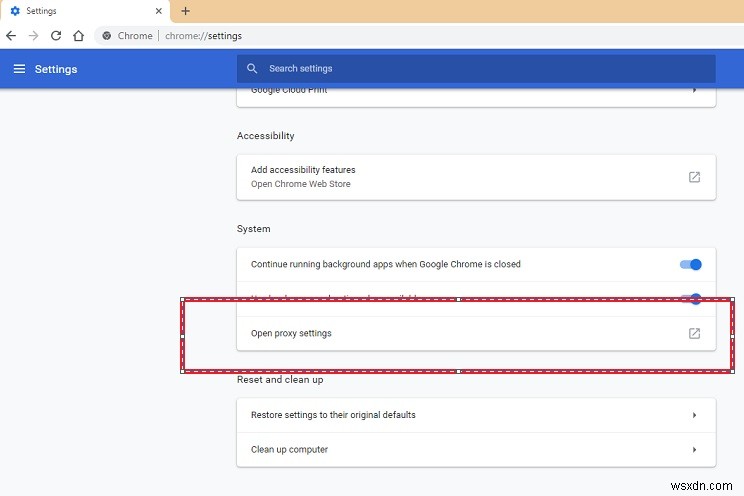Toggle the hardware acceleration switch
The height and width of the screenshot is (496, 744).
(x=691, y=298)
